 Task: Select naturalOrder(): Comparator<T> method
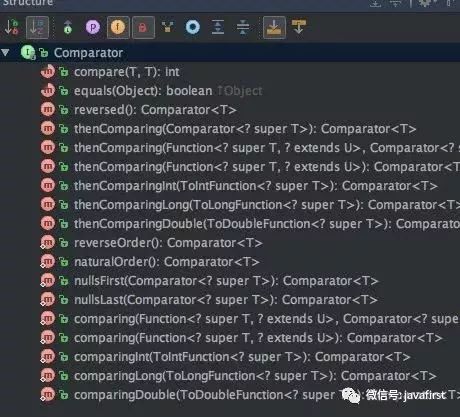point(167,262)
